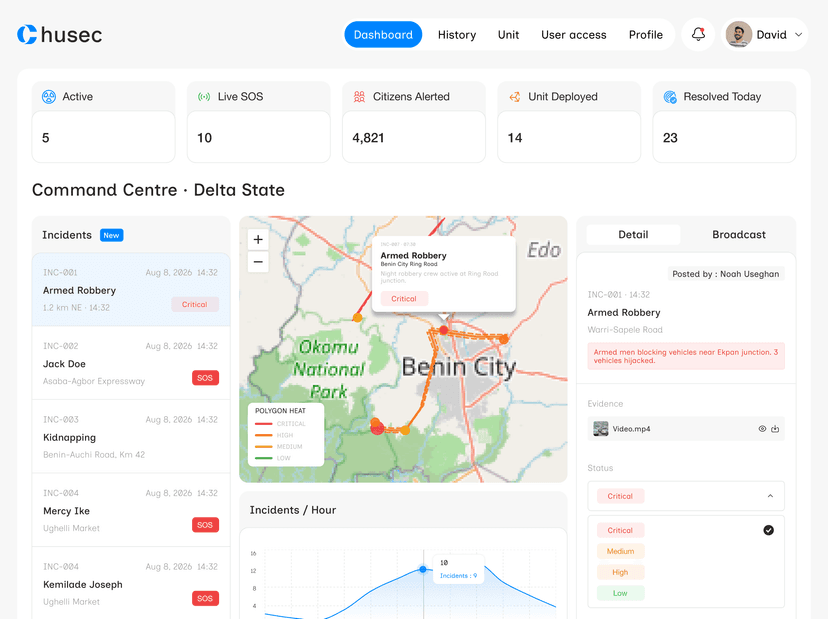Image resolution: width=828 pixels, height=619 pixels.
Task: Switch to the Broadcast tab
Action: 739,235
